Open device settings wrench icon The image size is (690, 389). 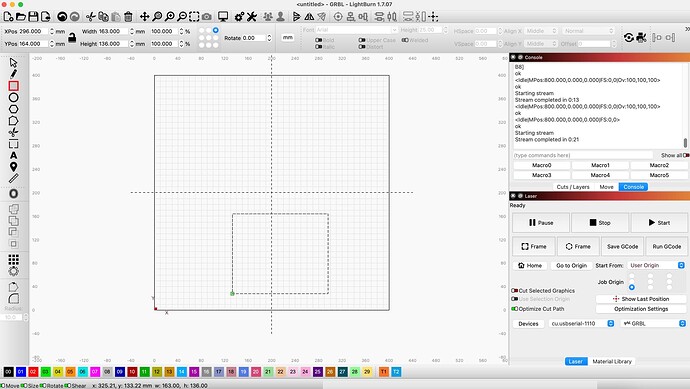click(252, 17)
